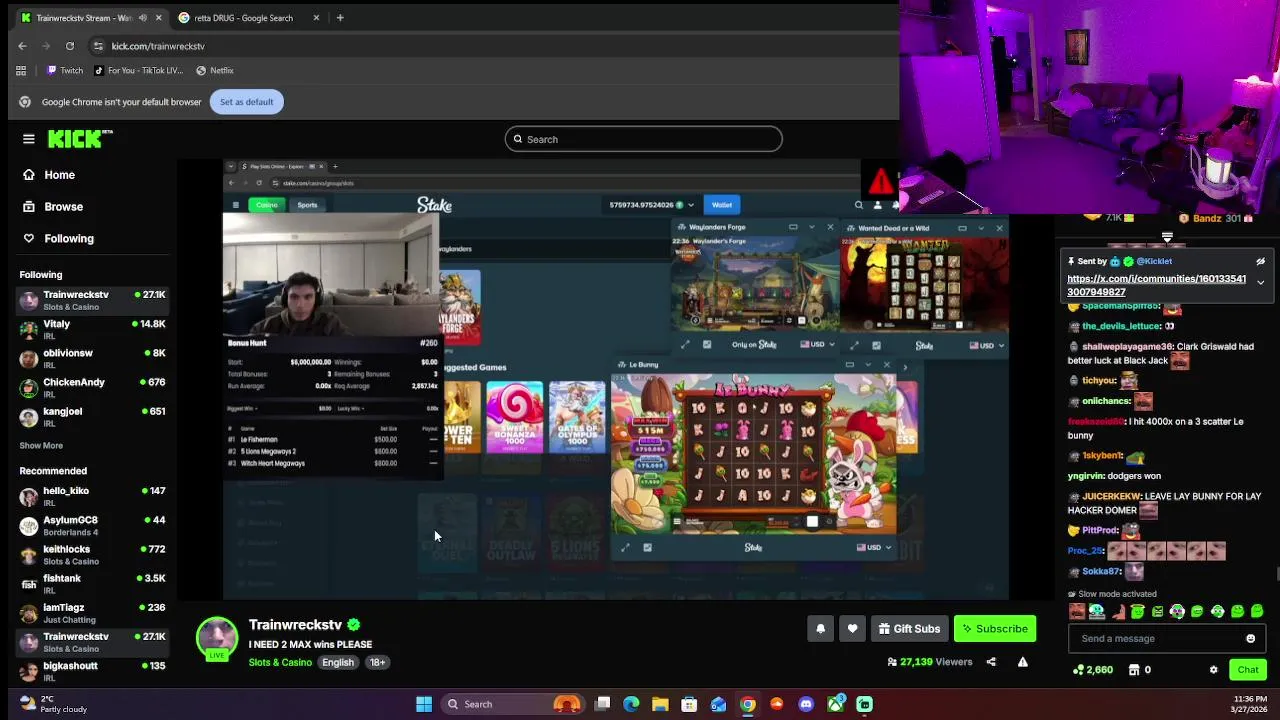Viewport: 1280px width, 720px height.
Task: Collapse the chat leaderboard handle
Action: coord(1167,238)
